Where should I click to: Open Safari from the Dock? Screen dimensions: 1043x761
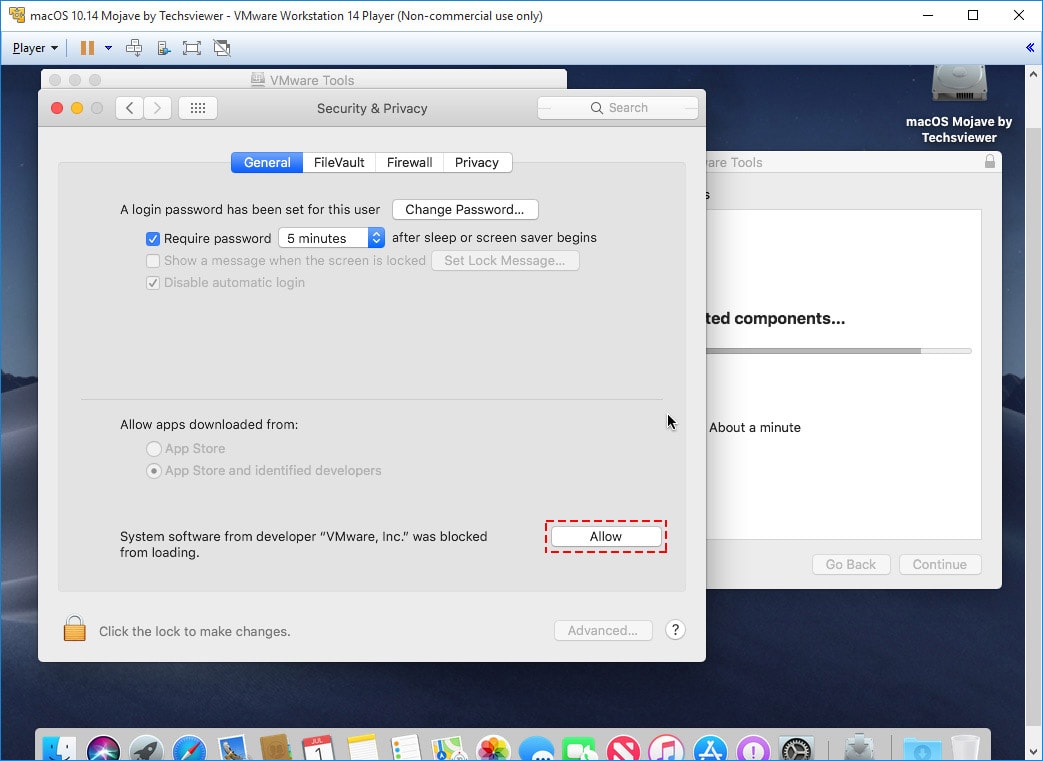(189, 748)
